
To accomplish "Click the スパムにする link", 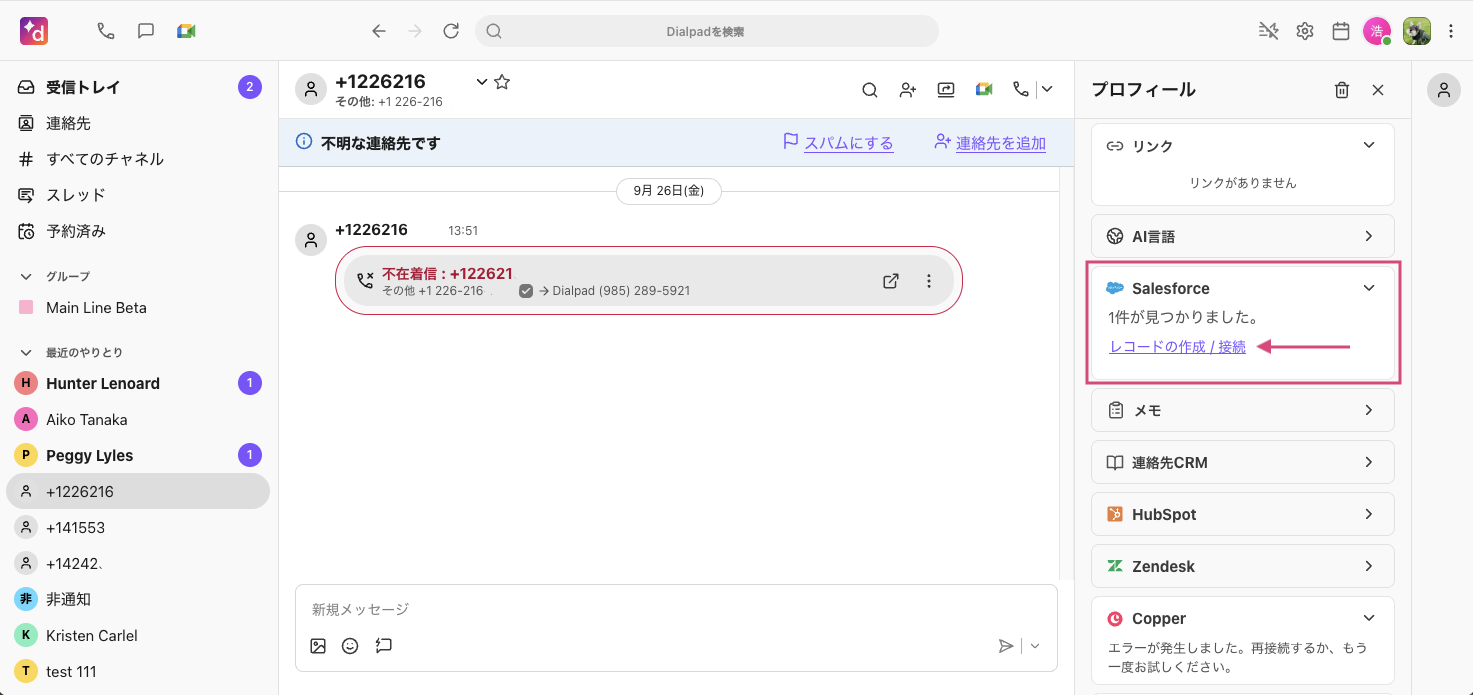I will 848,143.
